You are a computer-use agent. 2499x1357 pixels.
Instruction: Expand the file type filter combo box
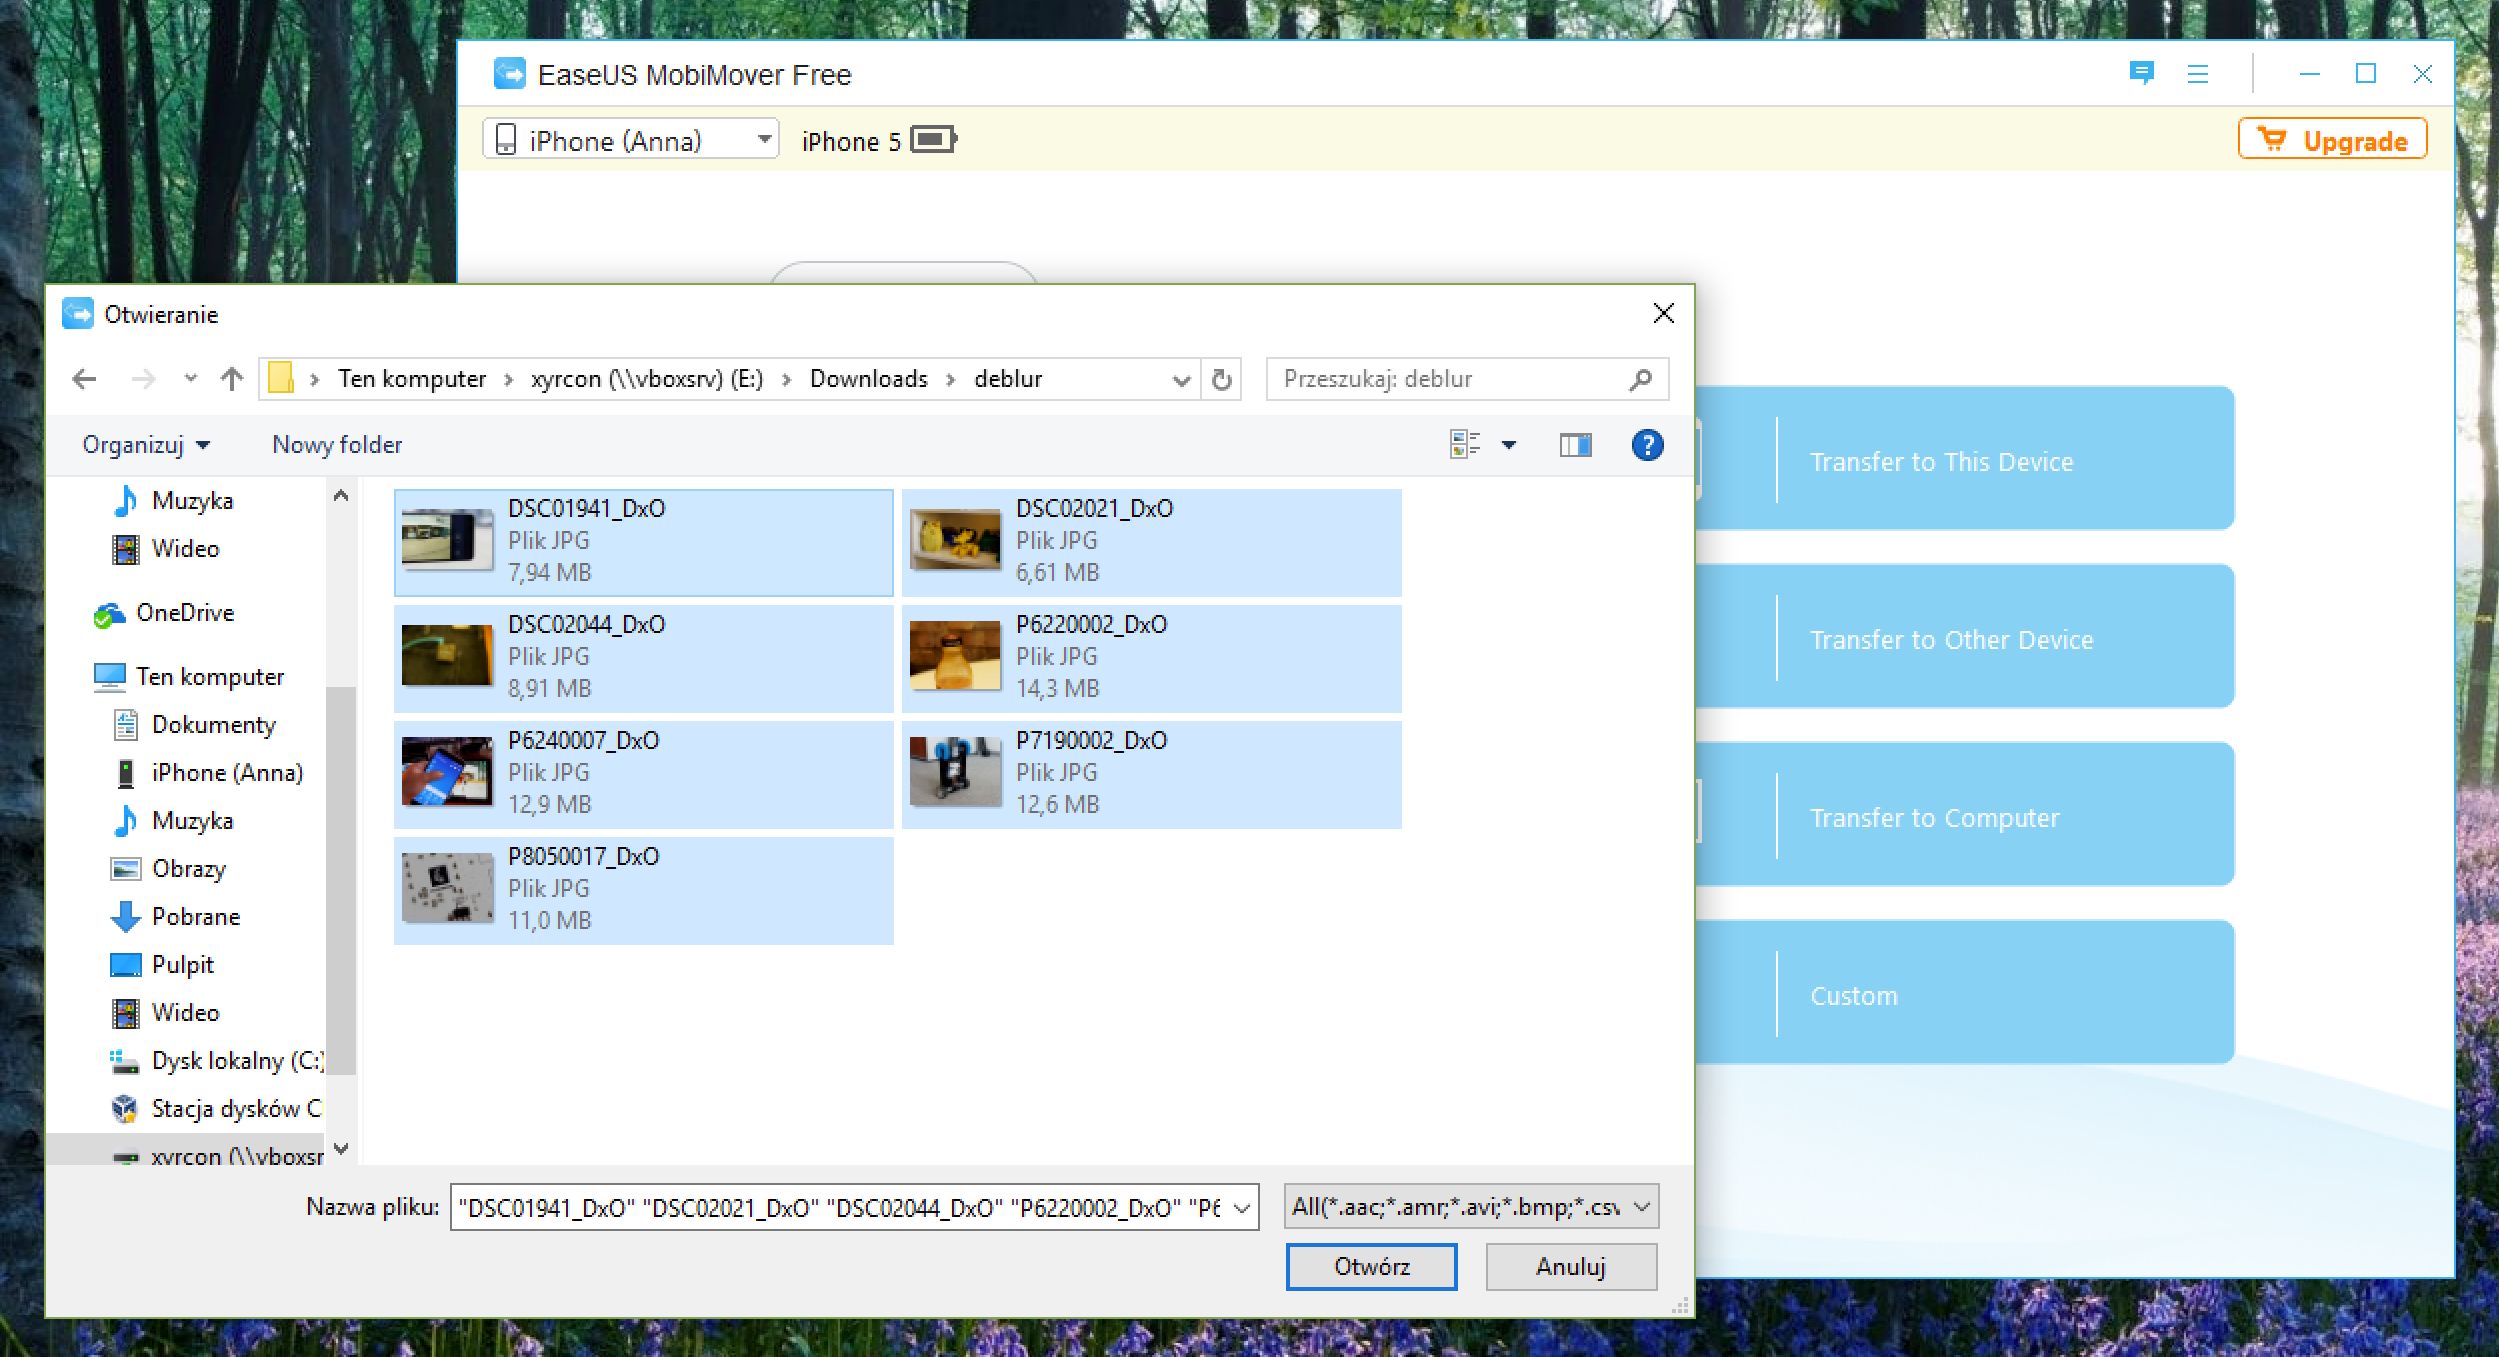[1470, 1207]
